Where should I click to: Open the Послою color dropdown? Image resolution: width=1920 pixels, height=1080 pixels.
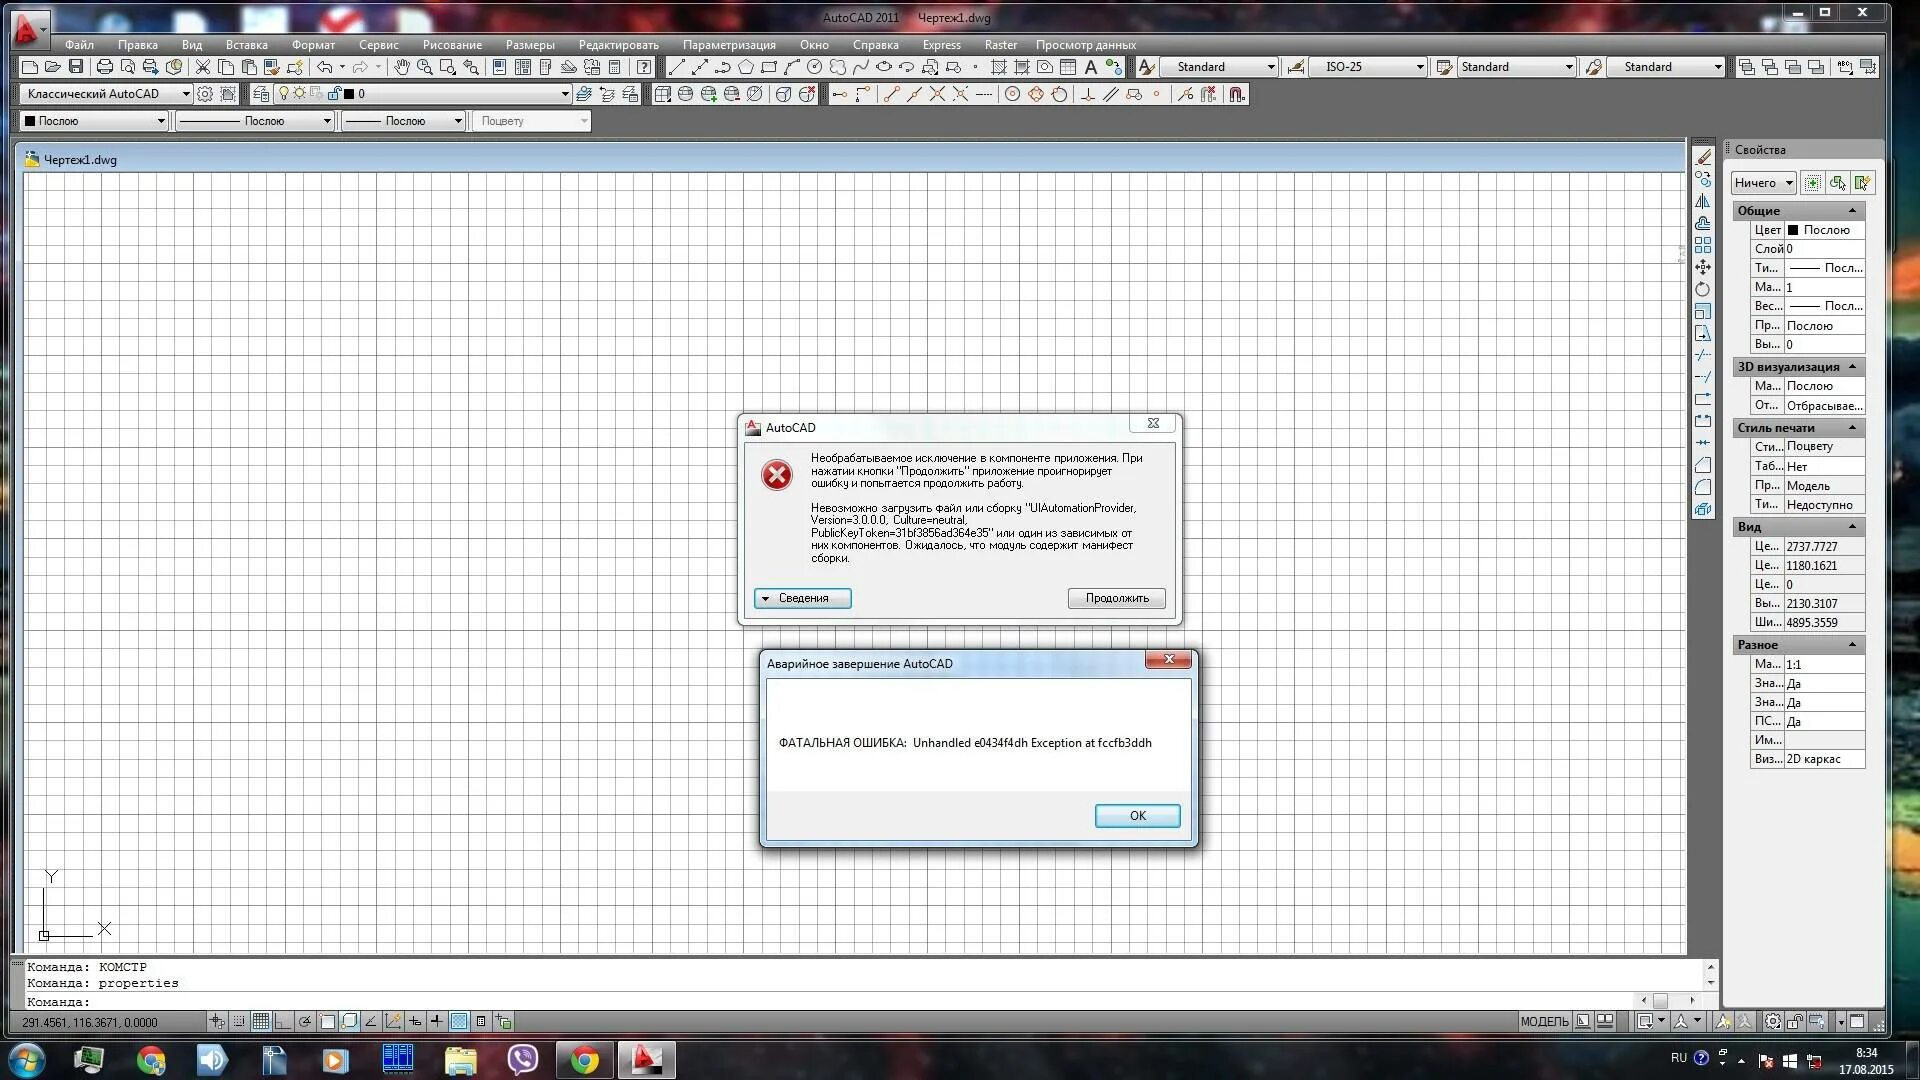[x=160, y=121]
